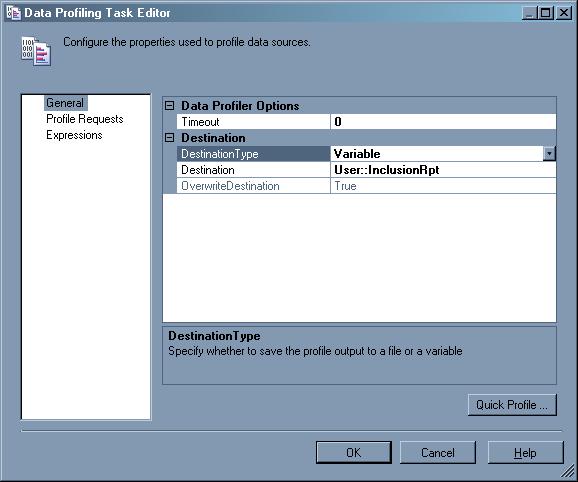Maximize the editor window
This screenshot has height=482, width=578.
click(x=546, y=13)
